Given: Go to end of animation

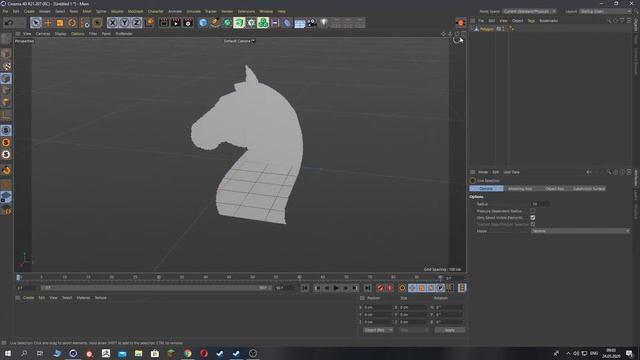Looking at the screenshot, I should [x=367, y=288].
